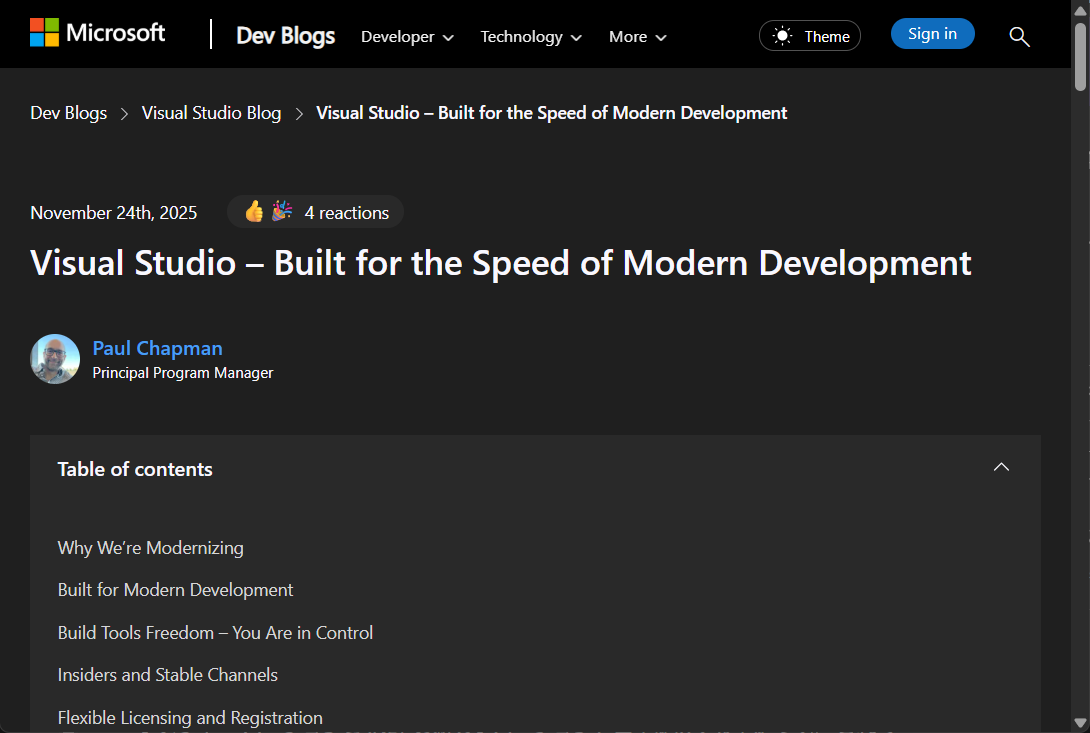Open search using the magnifying glass icon
Screen dimensions: 1090x733
(1019, 37)
